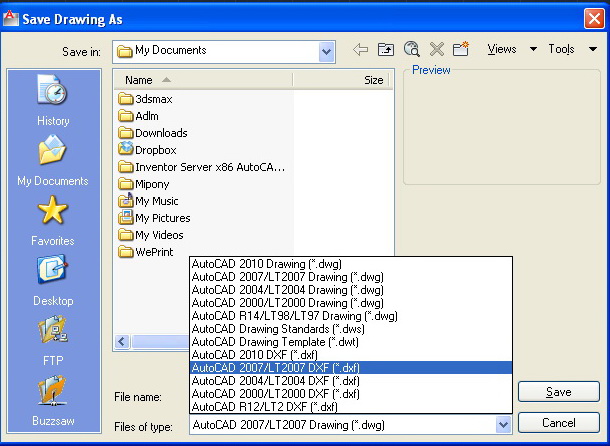The height and width of the screenshot is (446, 610).
Task: Select the My Music folder
Action: pyautogui.click(x=148, y=201)
